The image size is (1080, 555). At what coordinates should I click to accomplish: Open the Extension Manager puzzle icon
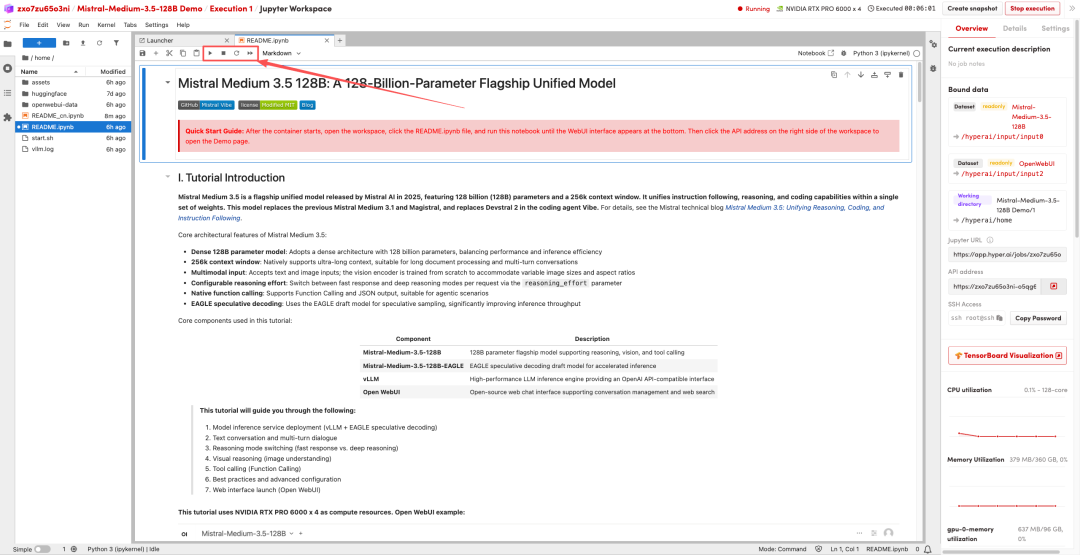click(x=8, y=117)
